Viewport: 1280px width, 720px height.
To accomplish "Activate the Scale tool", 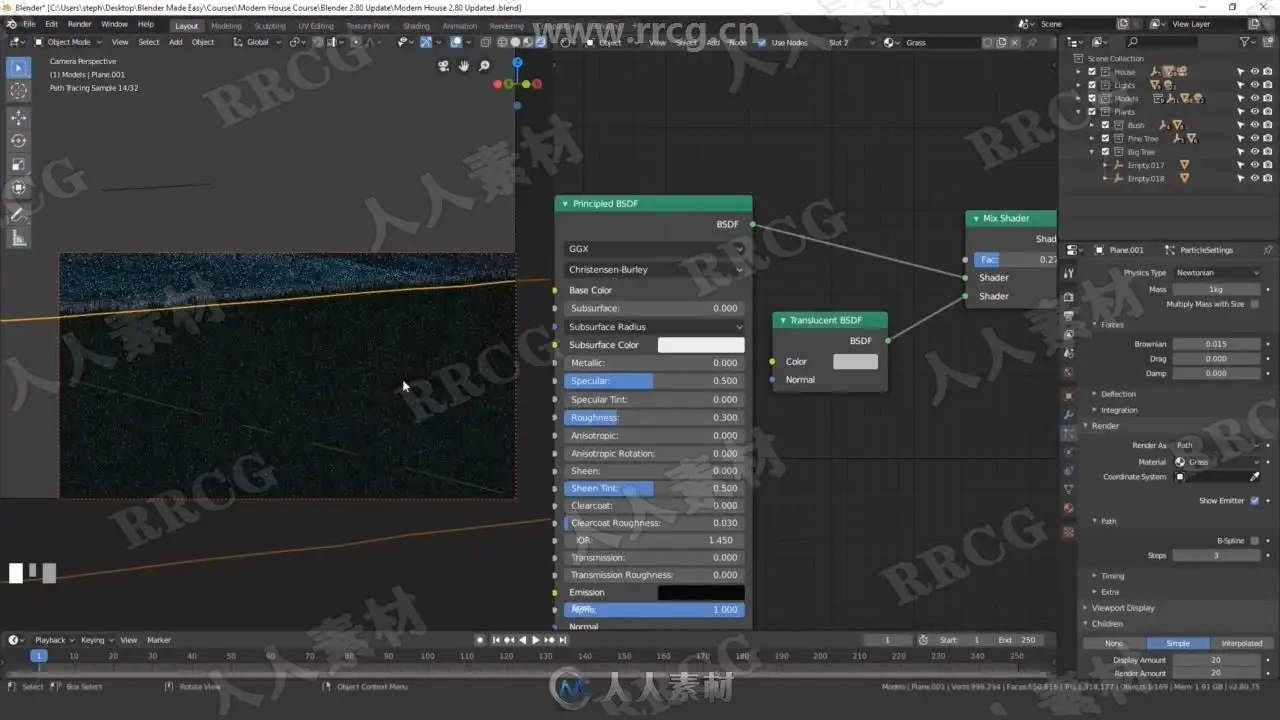I will click(18, 165).
